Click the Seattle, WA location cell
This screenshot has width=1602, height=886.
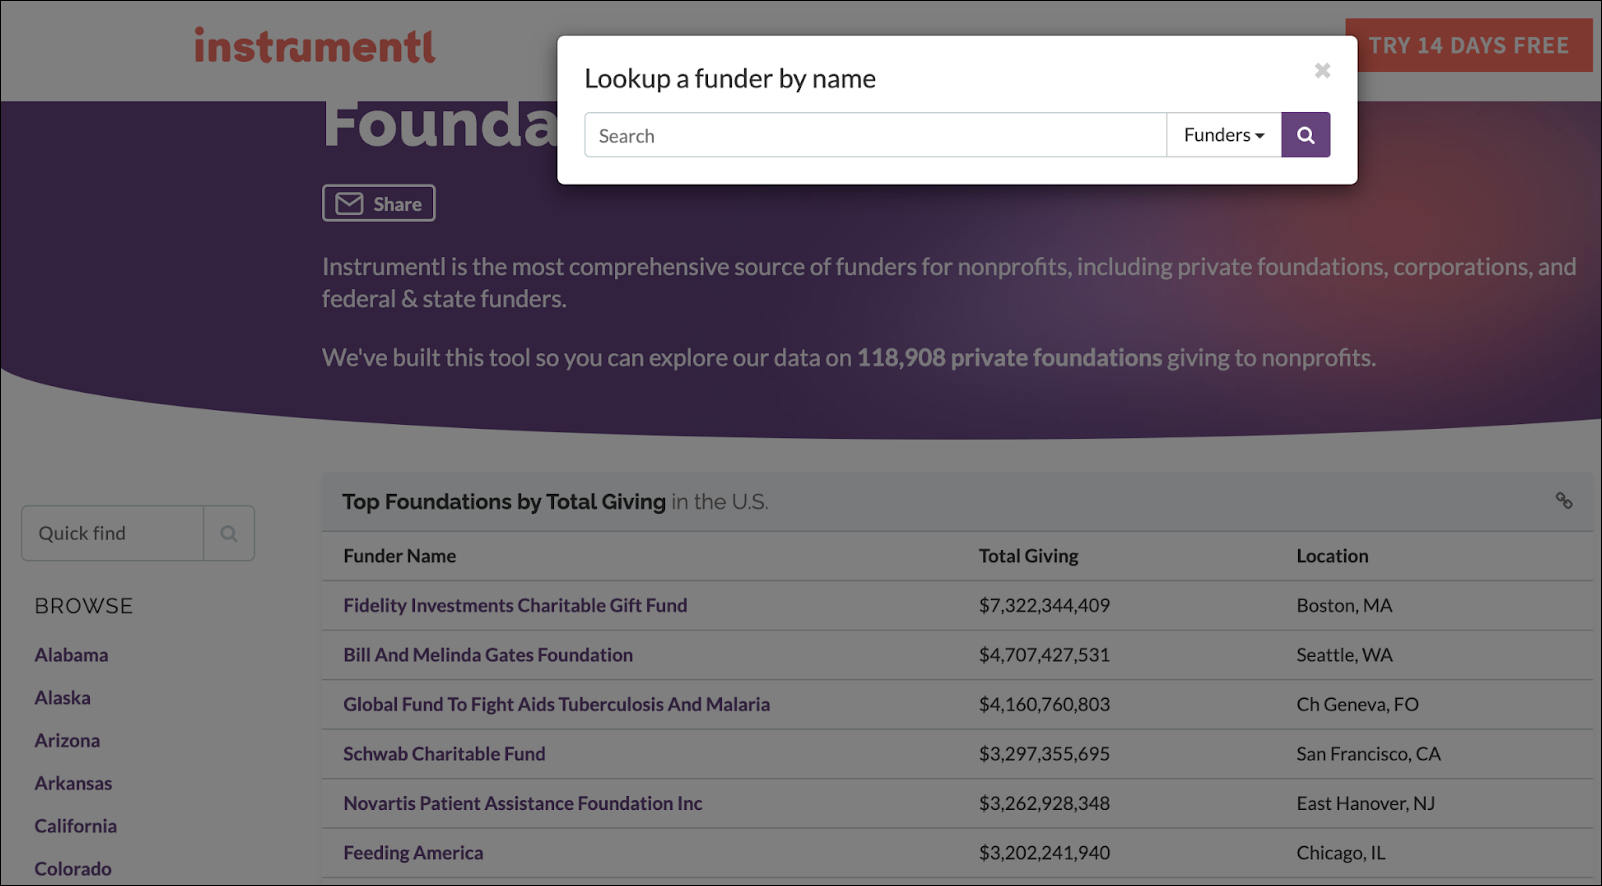pyautogui.click(x=1344, y=655)
